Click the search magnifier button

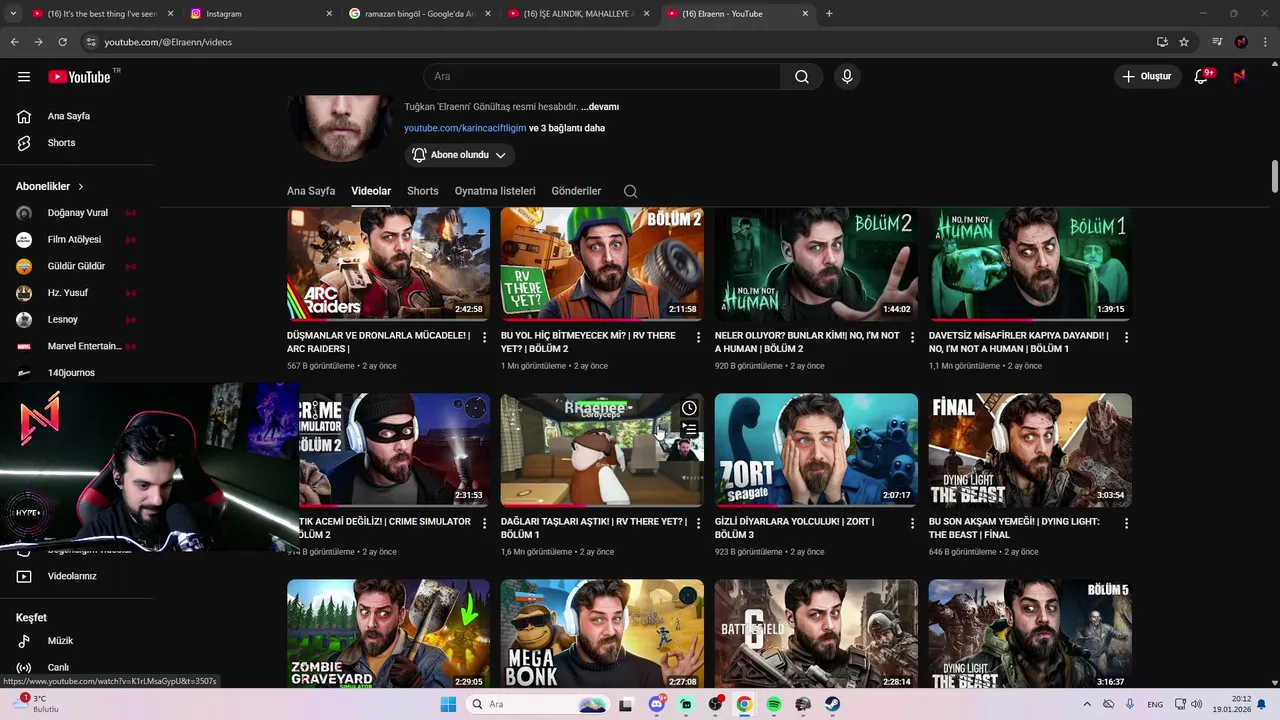802,77
